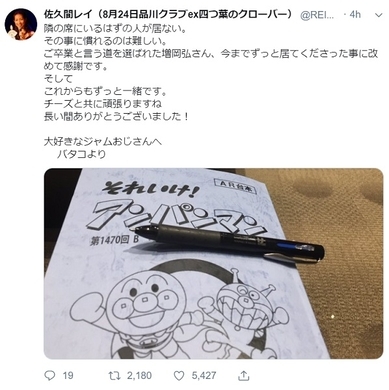
Task: Click the like count 5,427
Action: tap(204, 376)
